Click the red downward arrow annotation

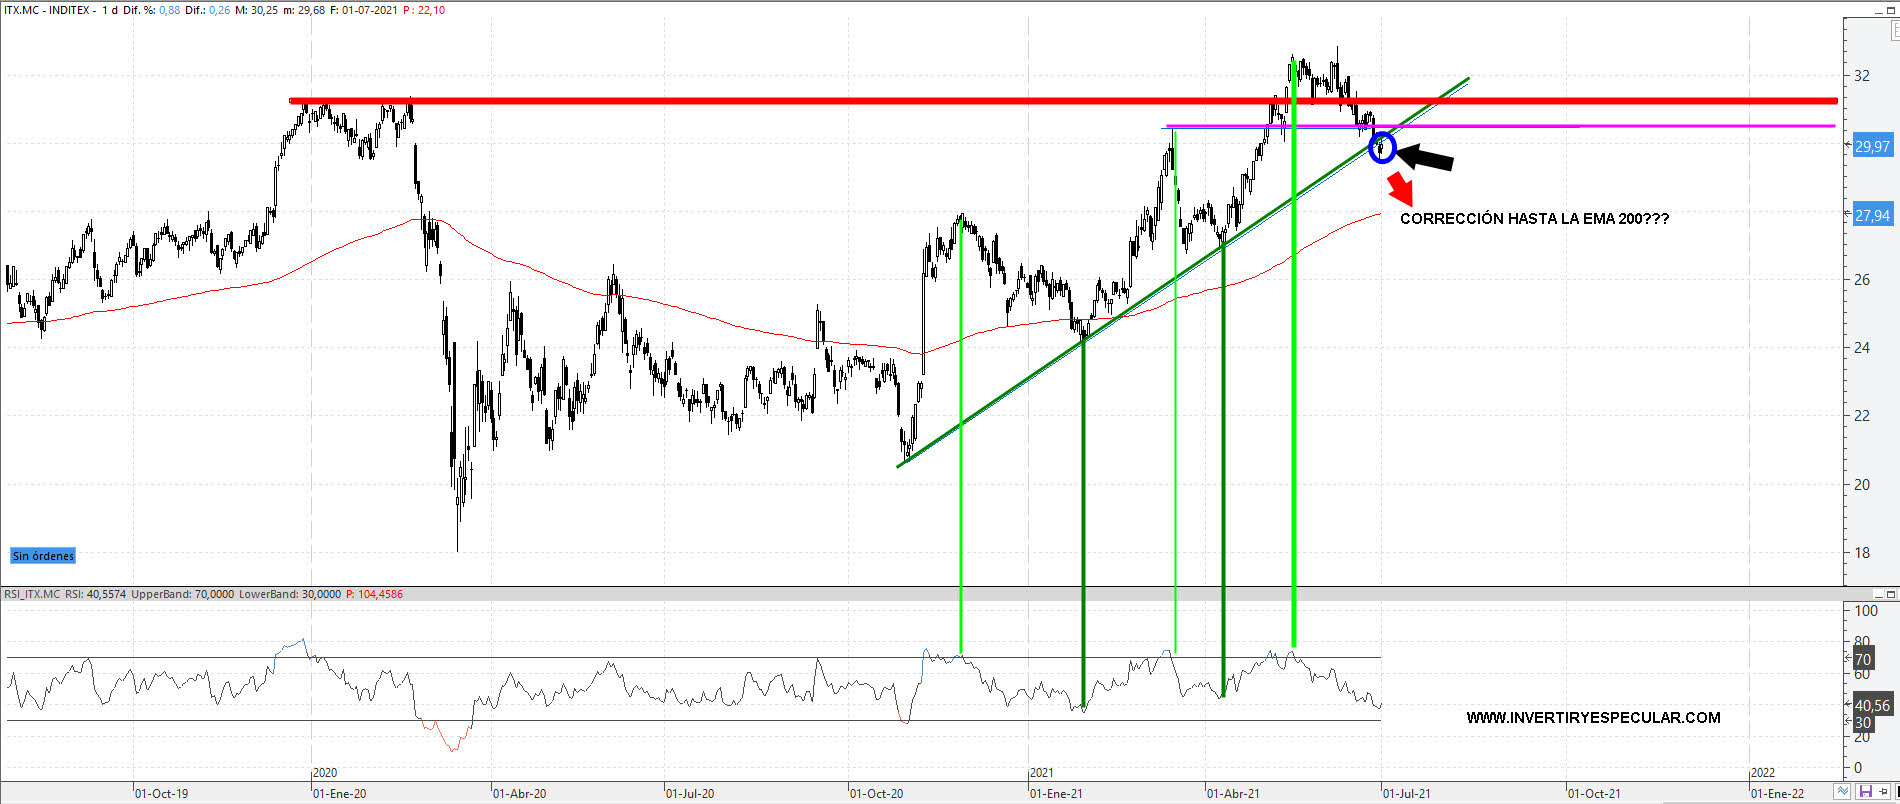pos(1400,188)
